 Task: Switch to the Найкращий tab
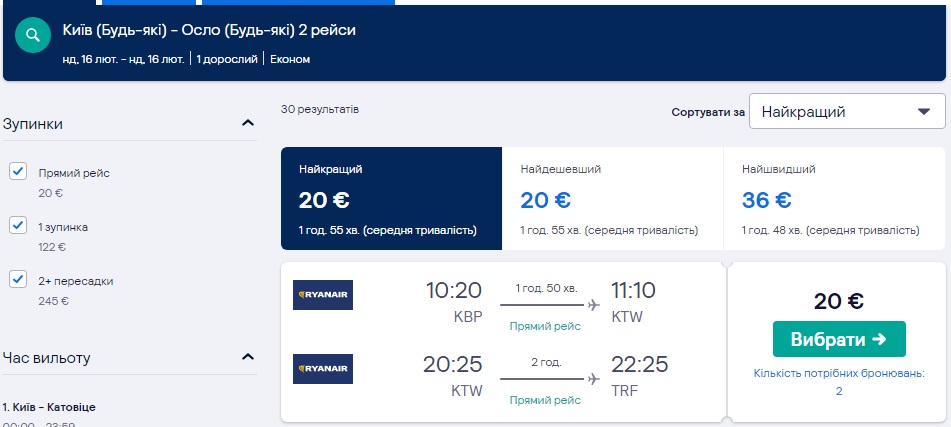click(390, 198)
